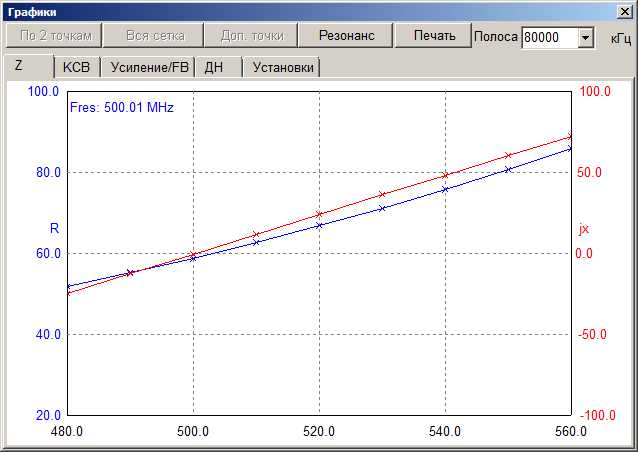
Task: Open the Установки tab
Action: click(x=283, y=68)
